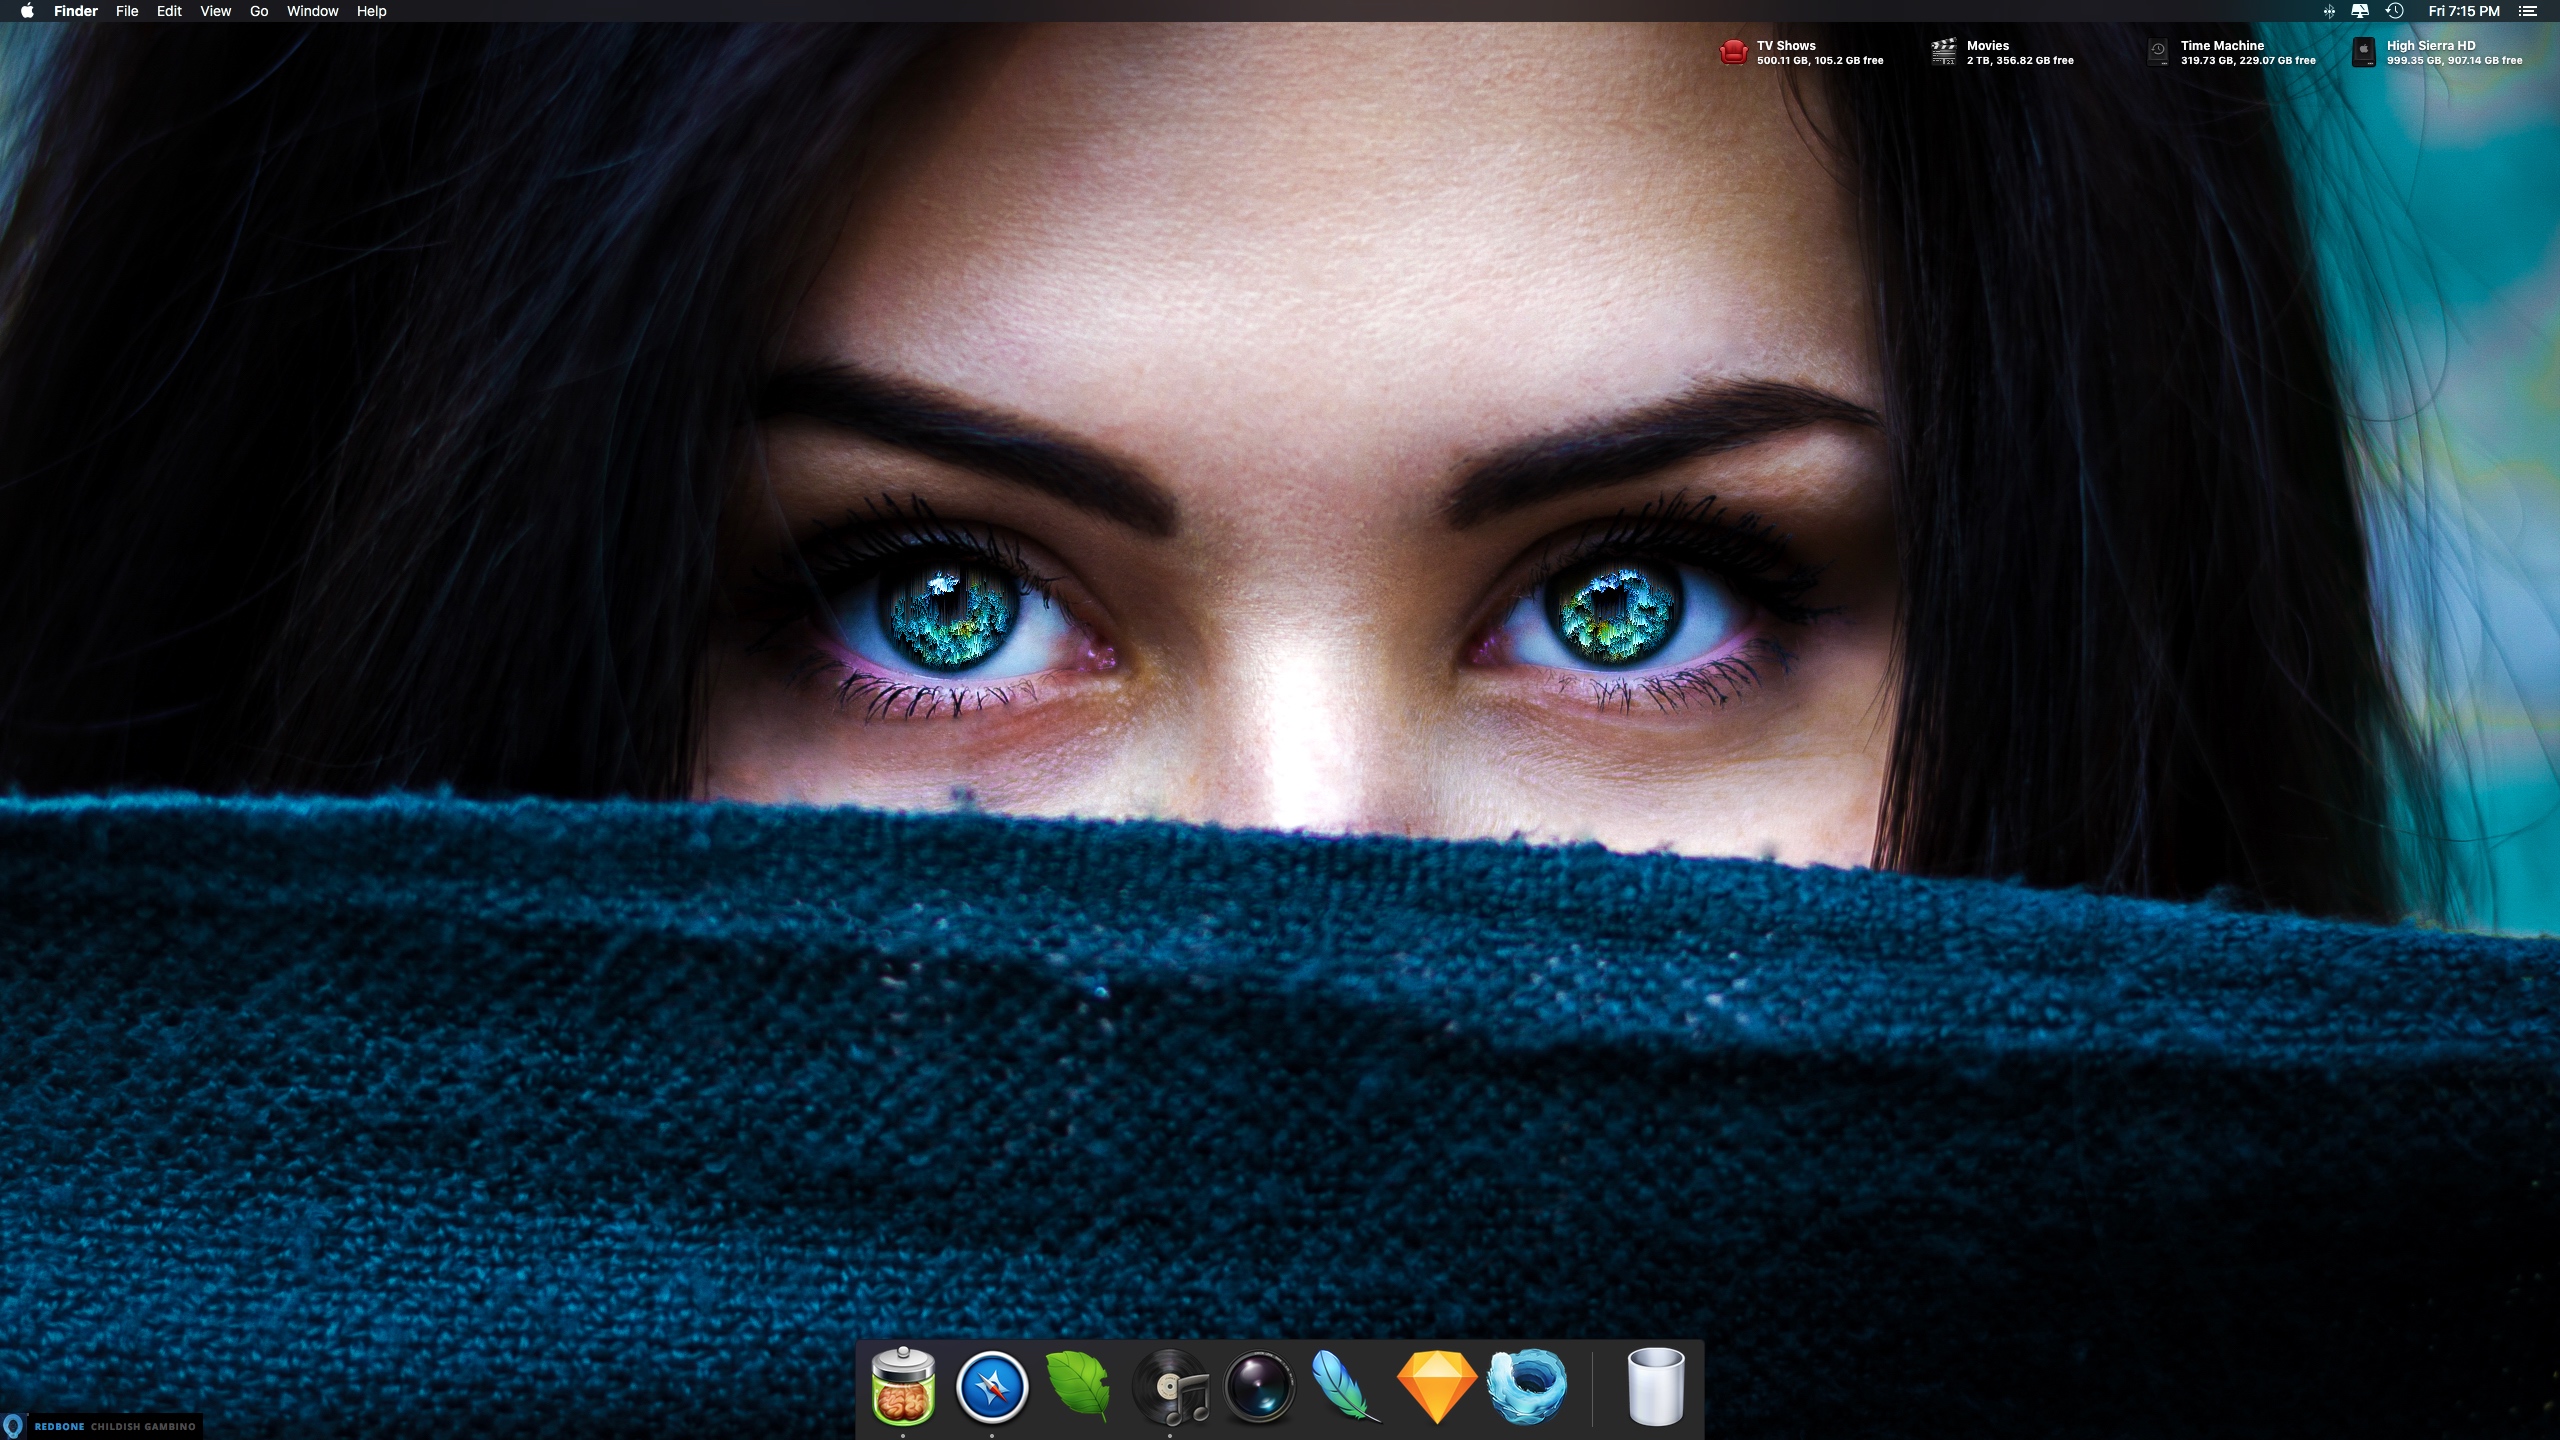Click the Time Machine drive label
The height and width of the screenshot is (1440, 2560).
[2222, 45]
